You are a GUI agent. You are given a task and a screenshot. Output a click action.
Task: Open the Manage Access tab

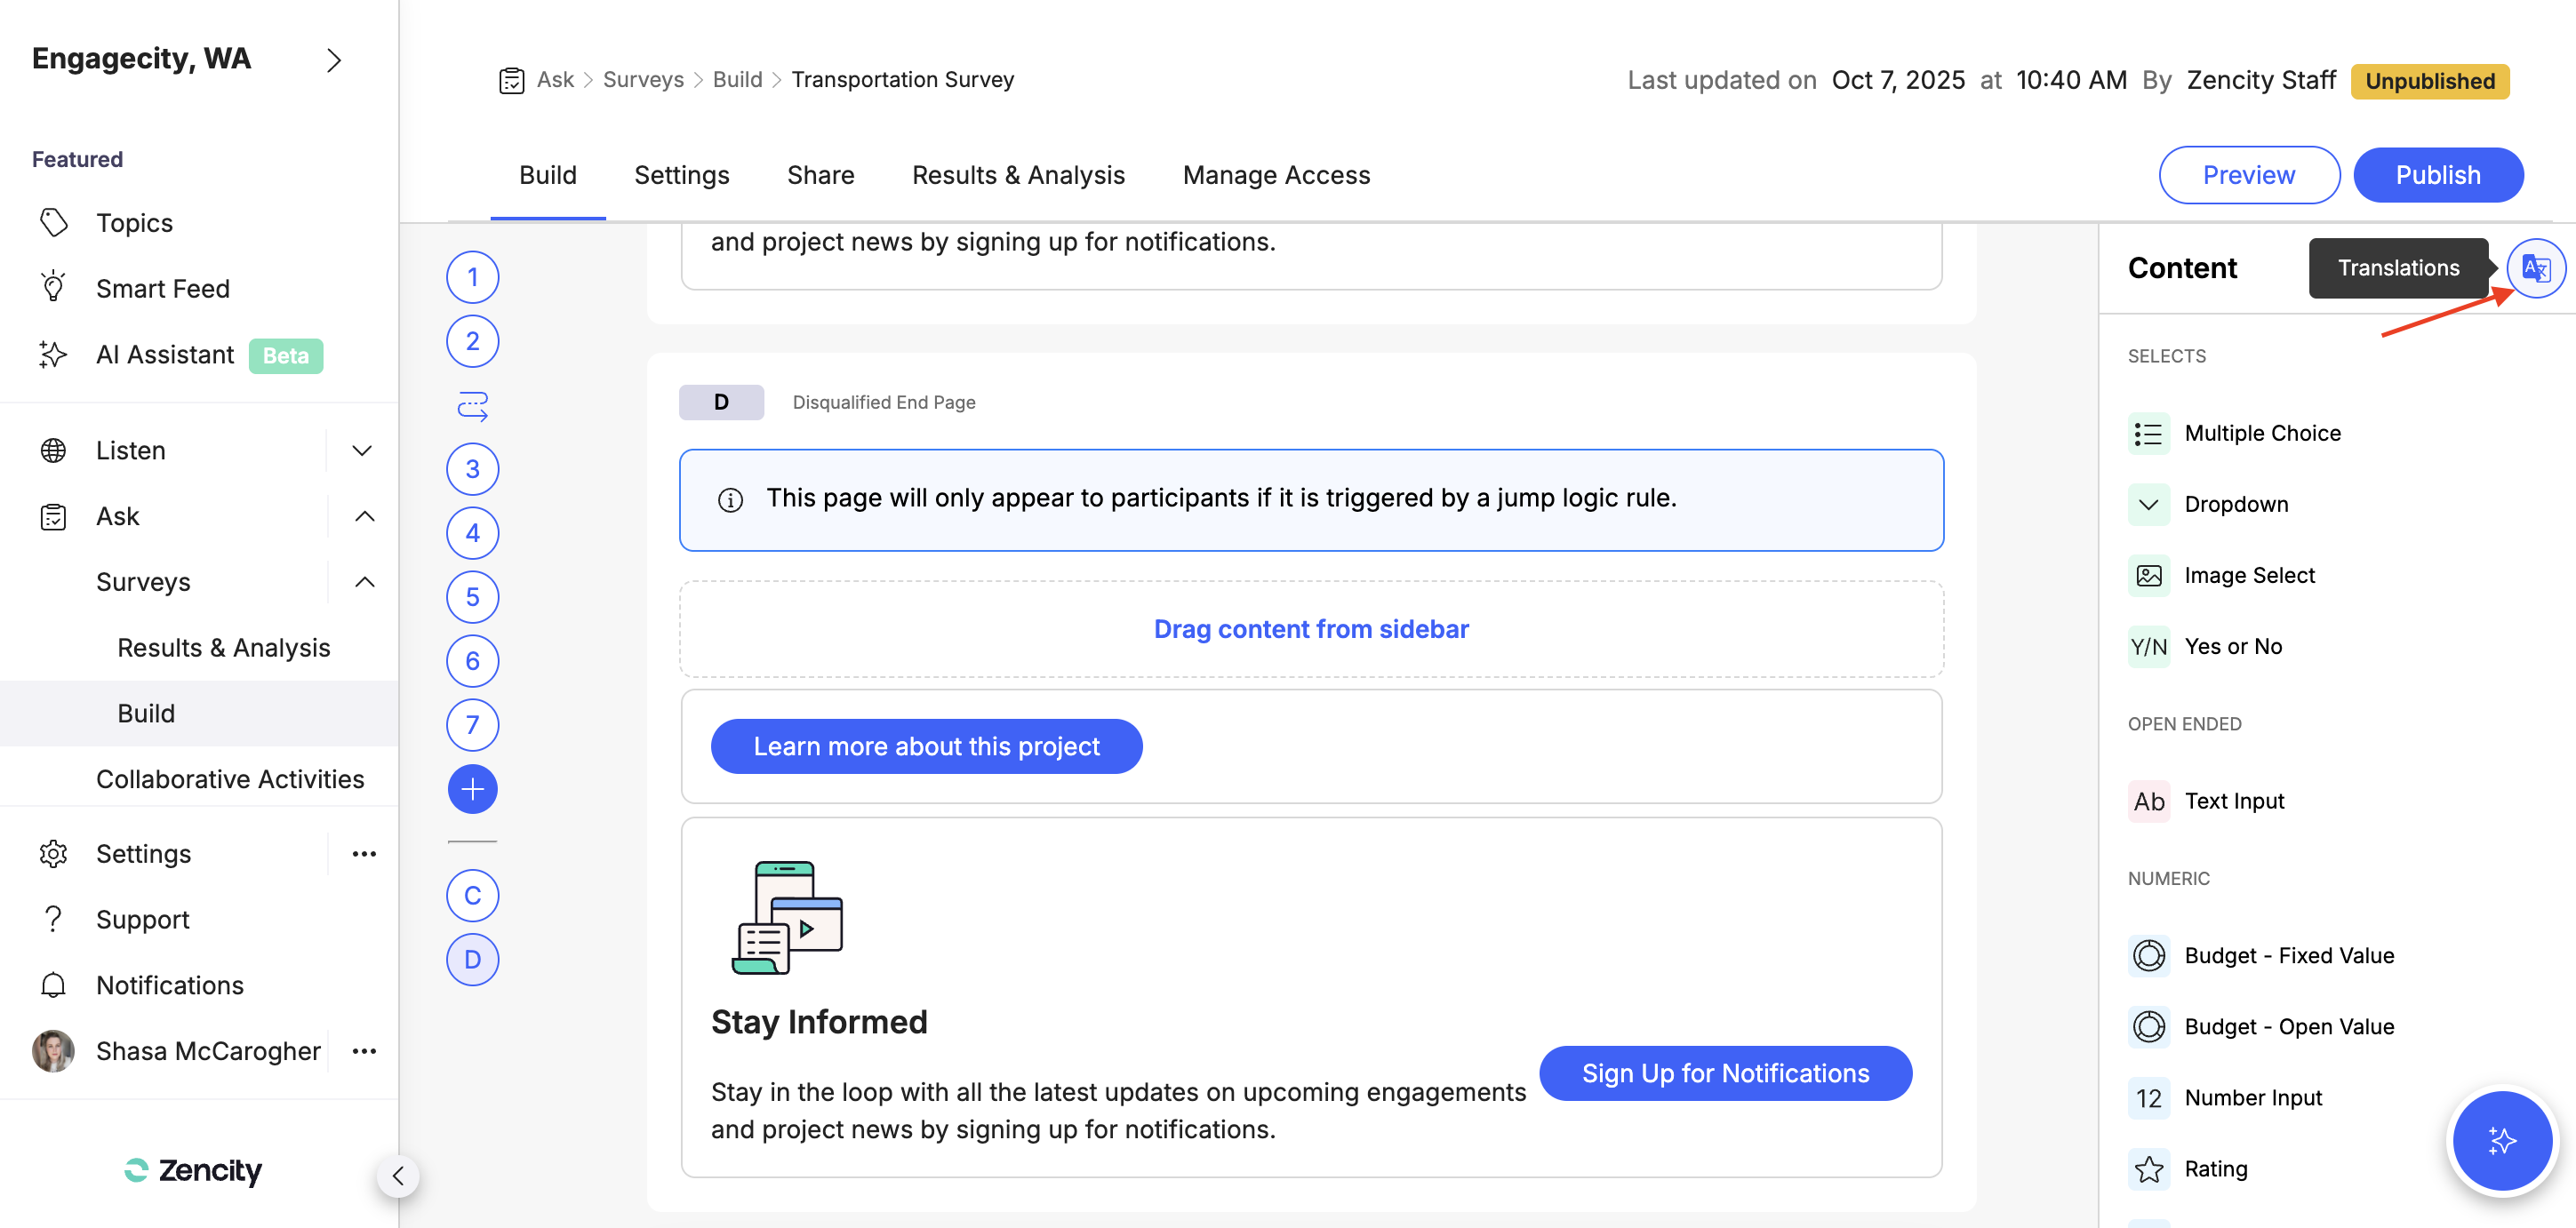[1275, 175]
